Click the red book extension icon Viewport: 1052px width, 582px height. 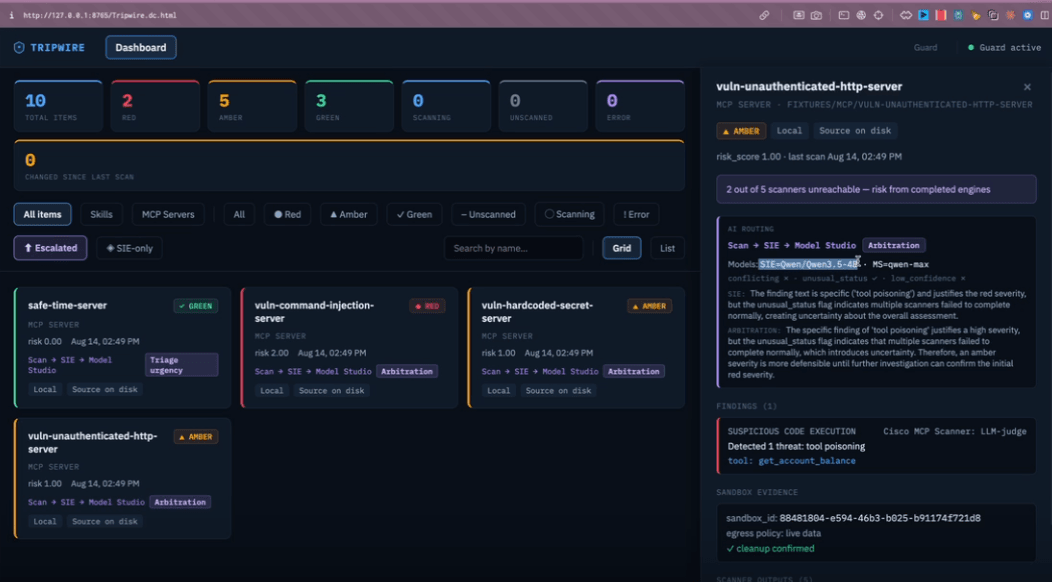click(941, 15)
